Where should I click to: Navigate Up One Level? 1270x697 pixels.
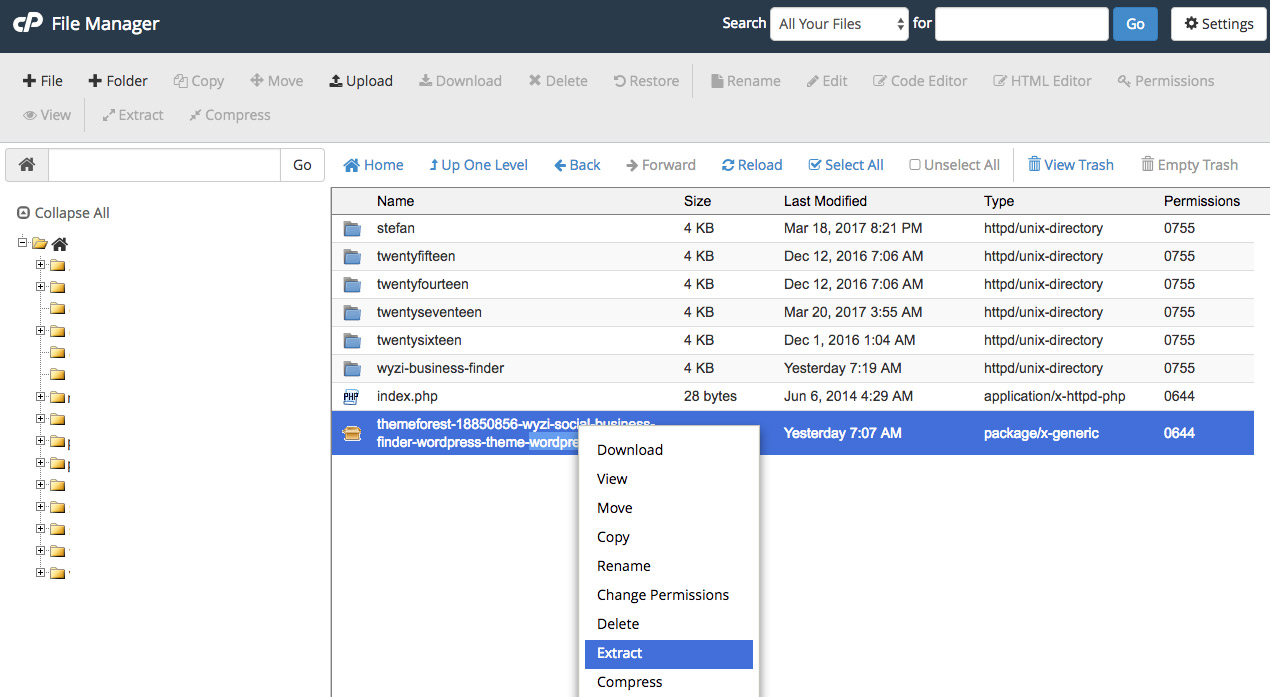coord(478,165)
